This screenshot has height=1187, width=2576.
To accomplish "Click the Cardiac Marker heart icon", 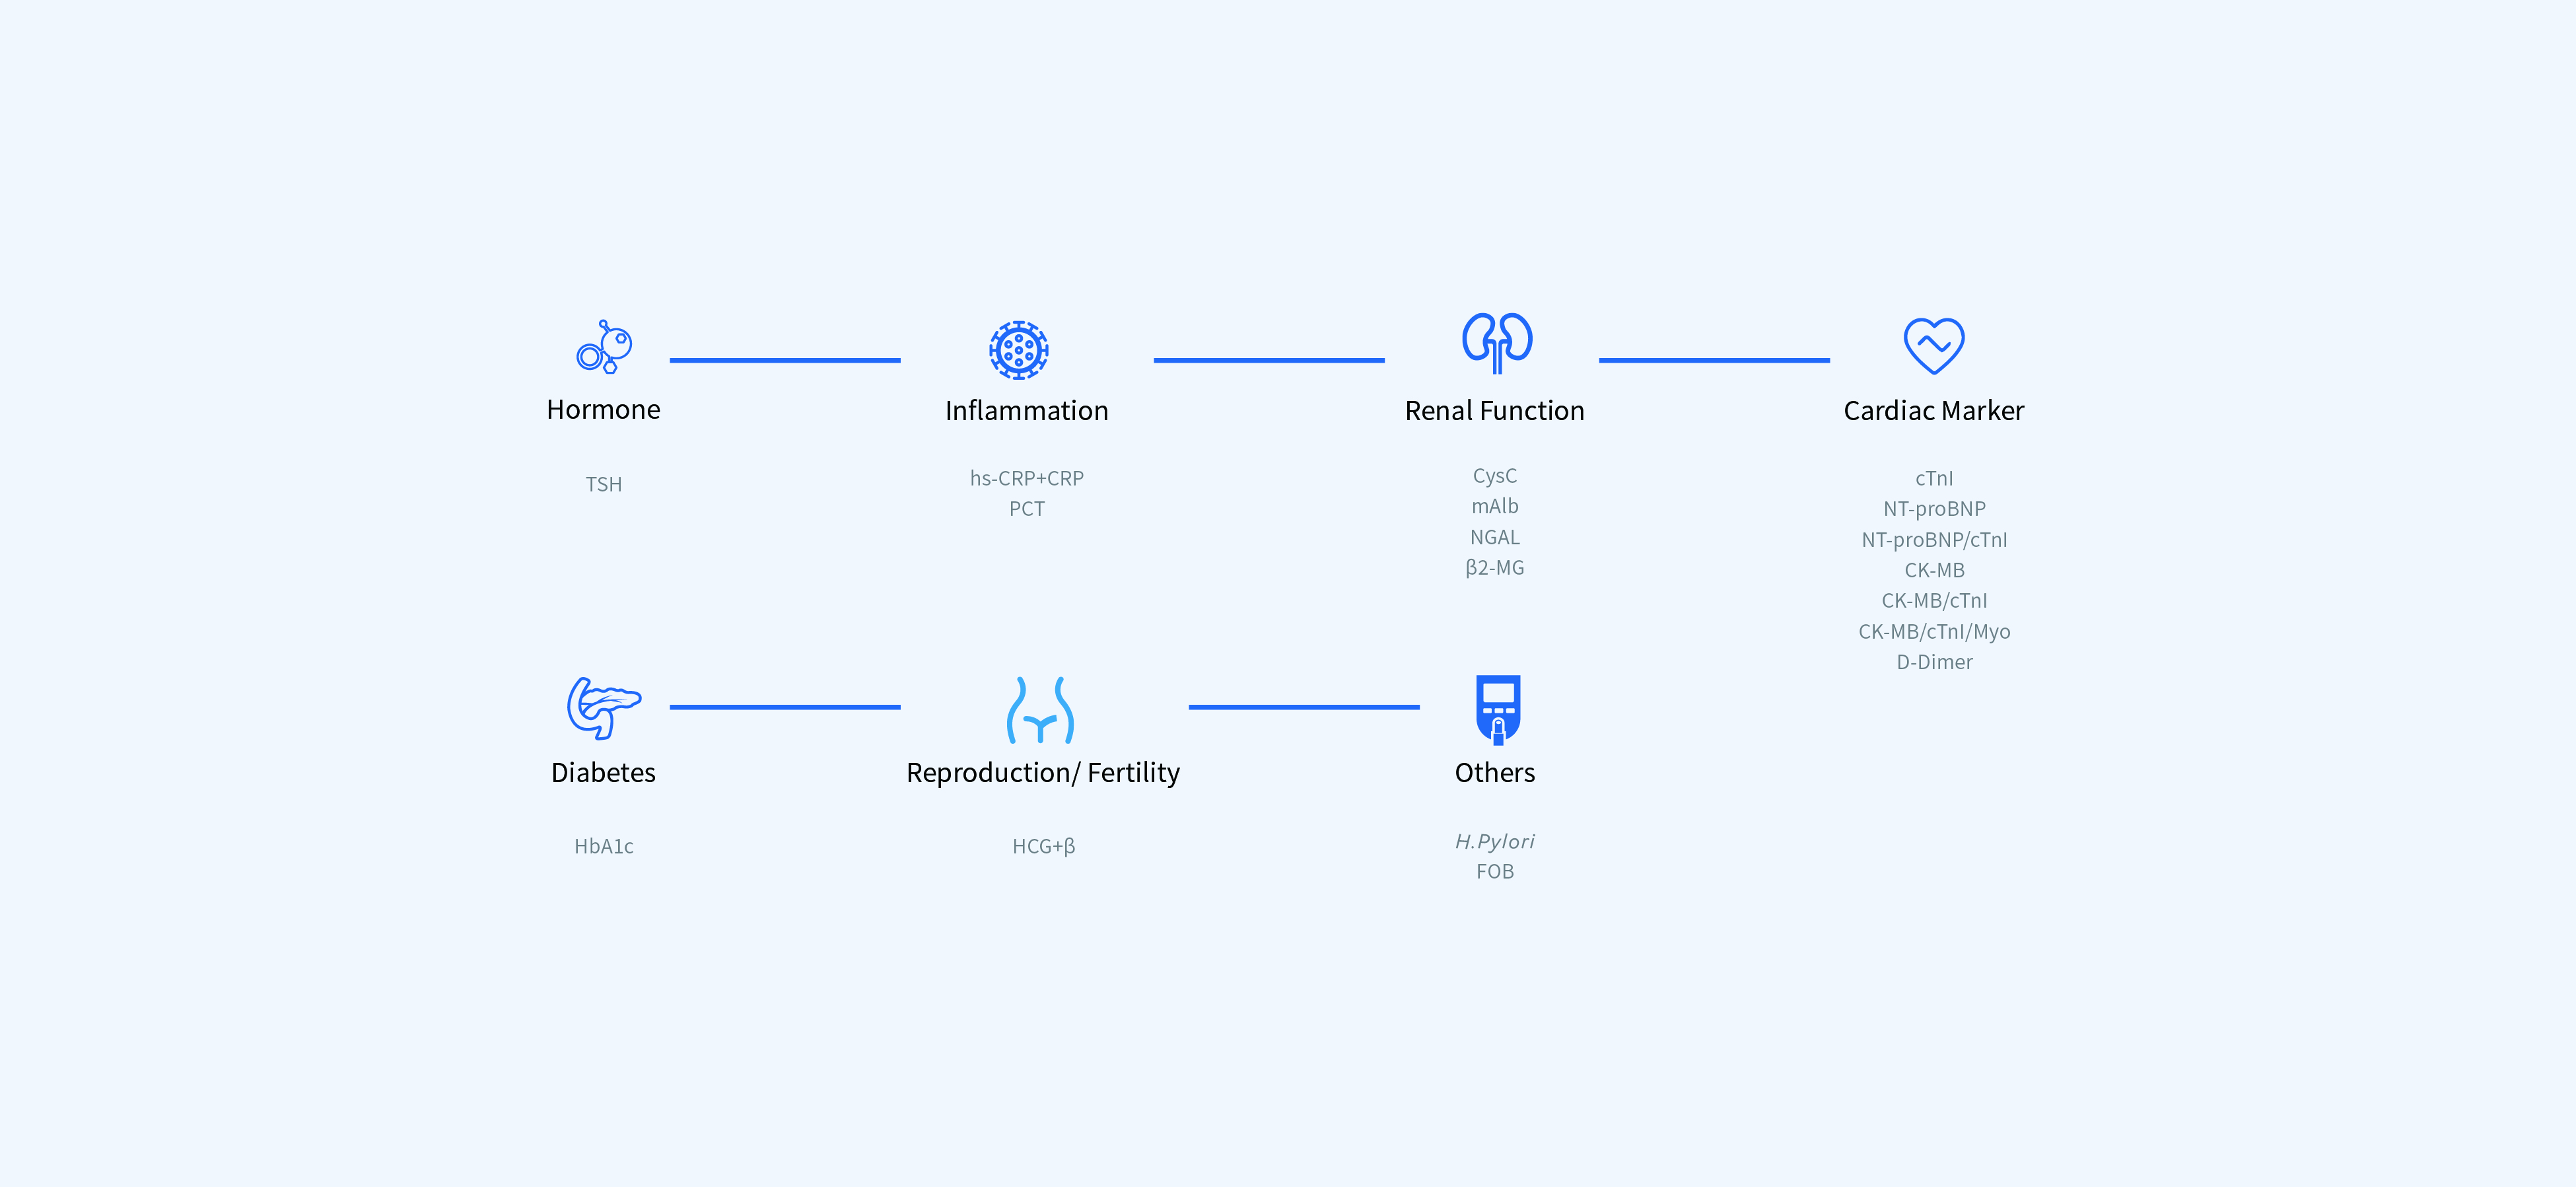I will 1933,345.
